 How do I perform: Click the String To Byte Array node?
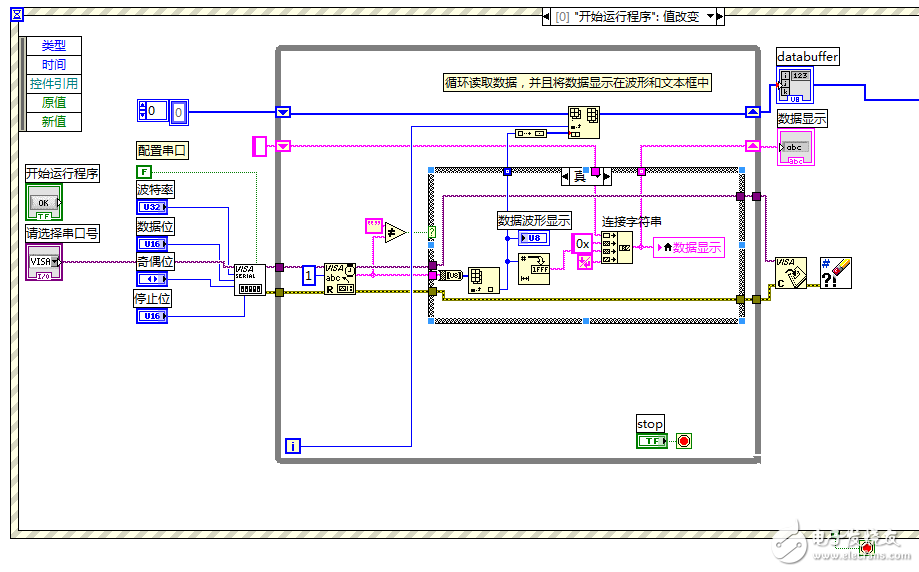click(x=451, y=275)
